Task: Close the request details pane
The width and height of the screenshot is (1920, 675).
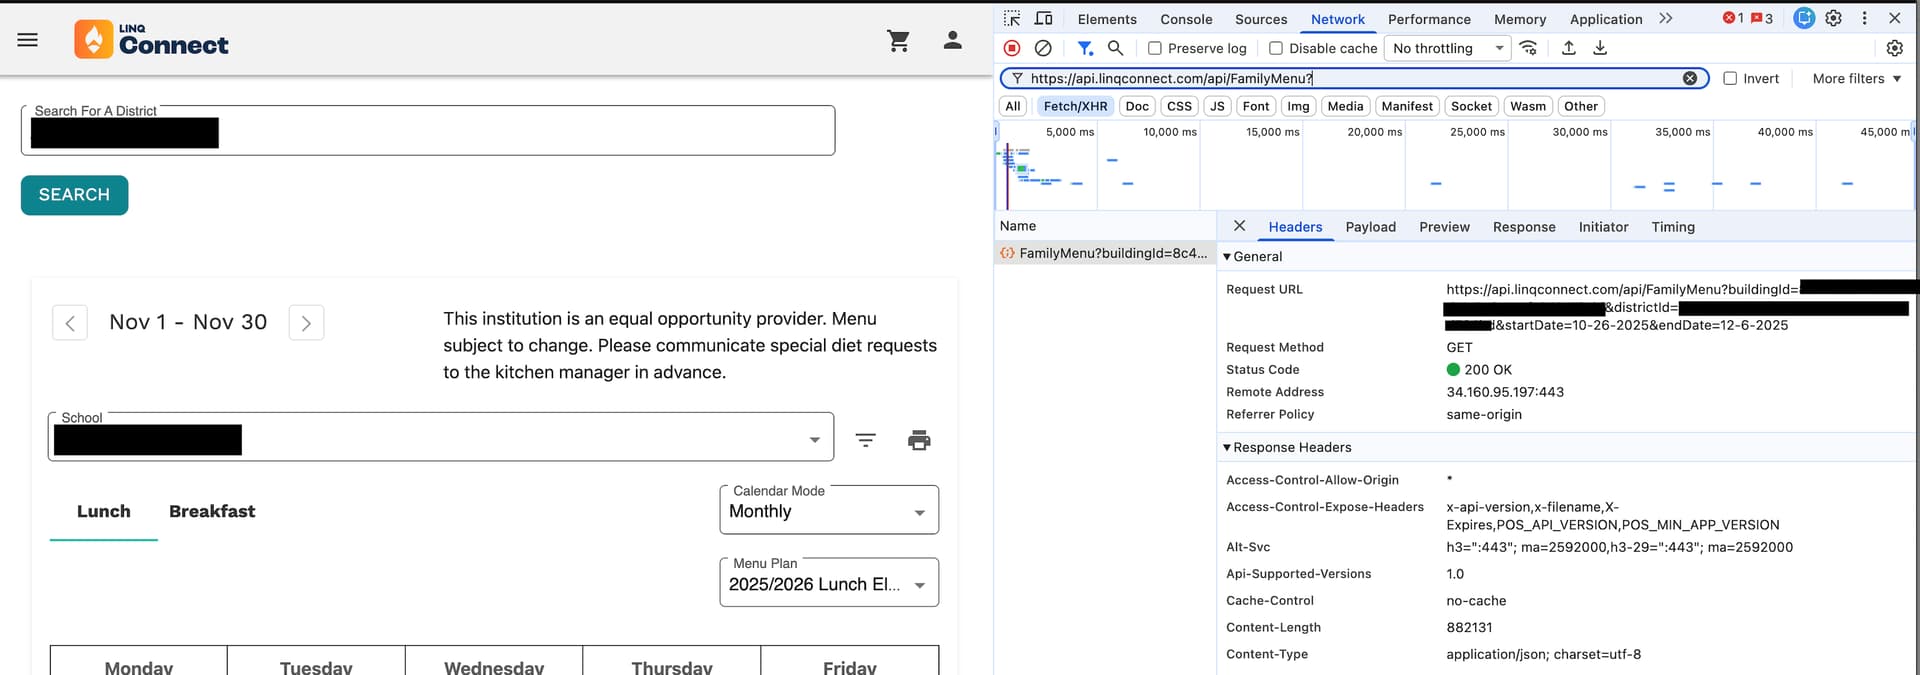Action: point(1239,226)
